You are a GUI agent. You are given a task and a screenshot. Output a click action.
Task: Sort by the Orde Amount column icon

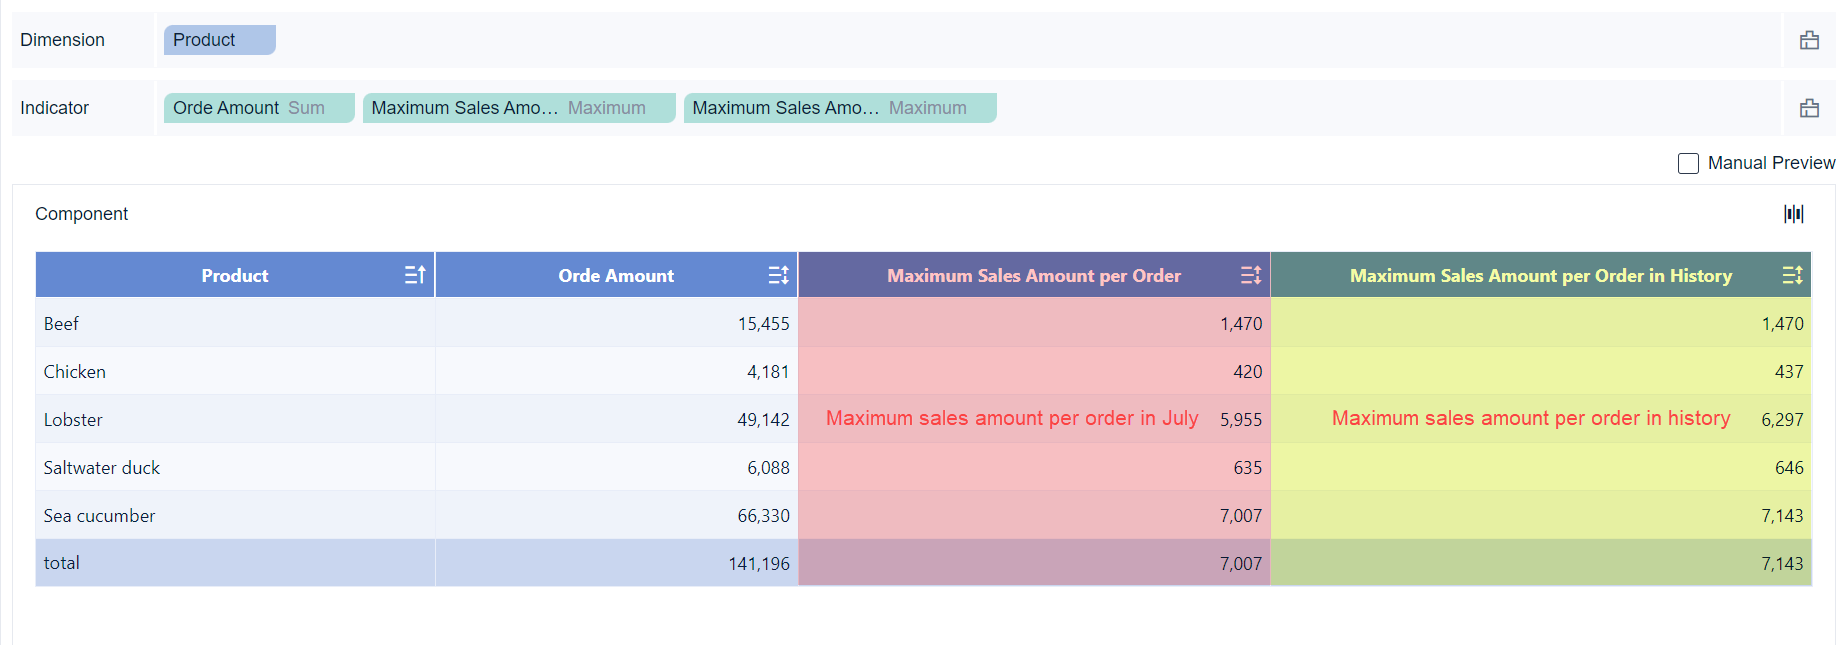click(778, 275)
